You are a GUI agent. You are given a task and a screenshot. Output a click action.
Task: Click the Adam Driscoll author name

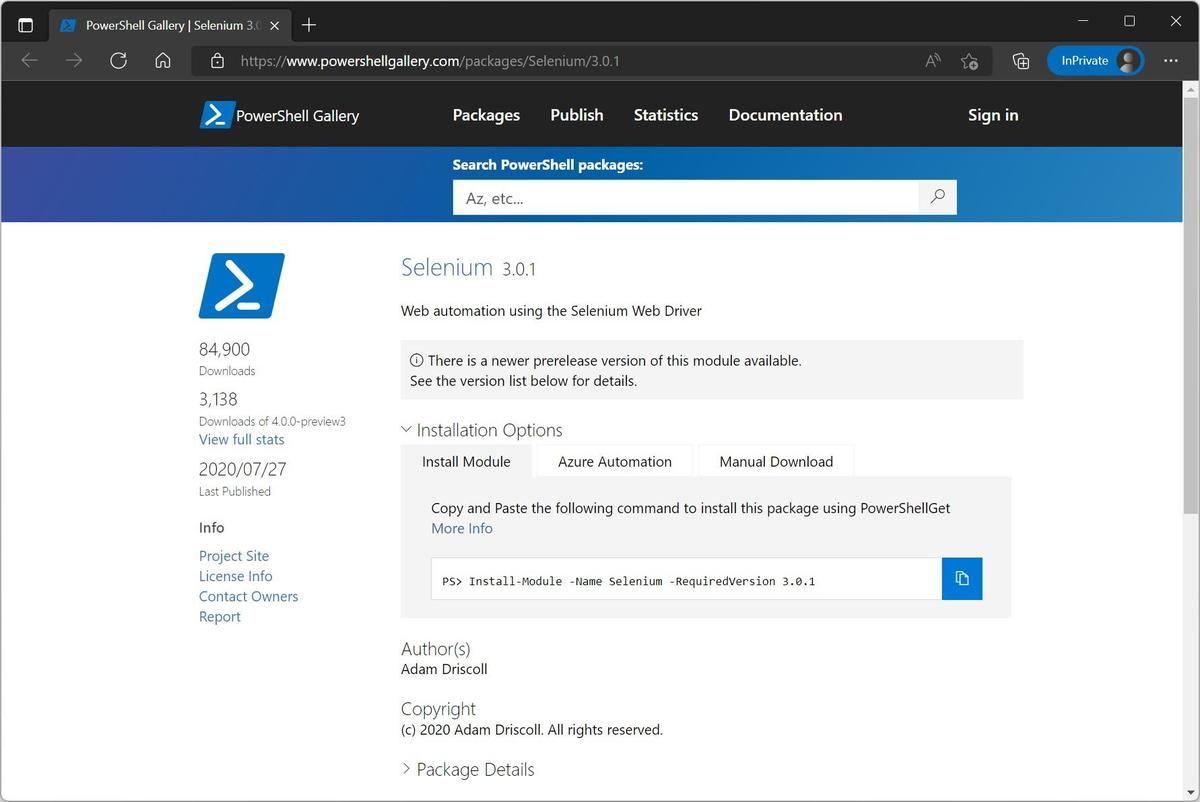[444, 669]
